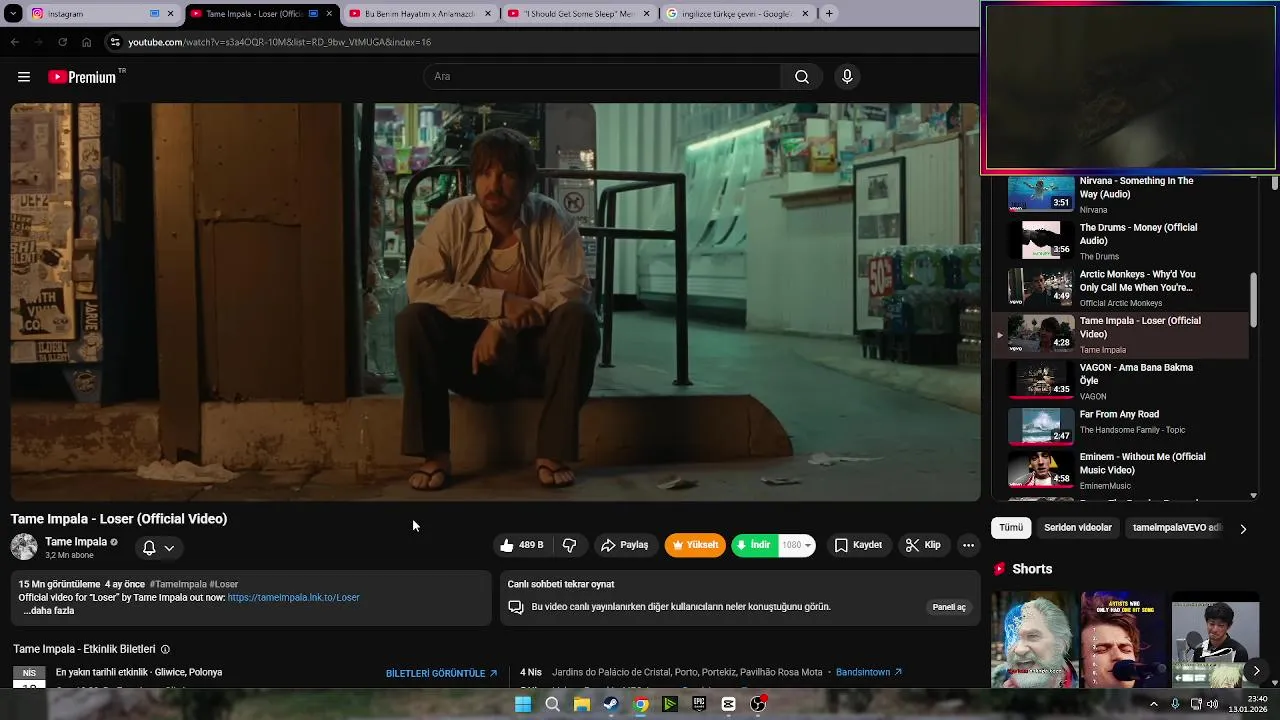Download the video with İndir
The height and width of the screenshot is (720, 1280).
pos(754,545)
